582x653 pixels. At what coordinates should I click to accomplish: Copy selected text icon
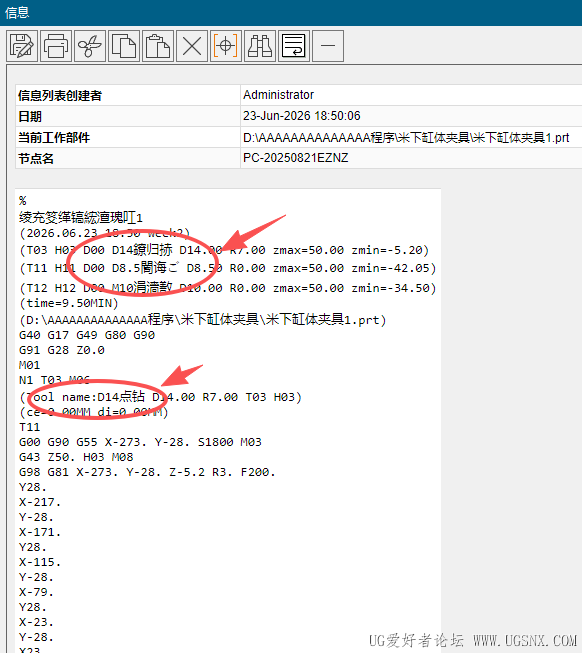tap(124, 46)
